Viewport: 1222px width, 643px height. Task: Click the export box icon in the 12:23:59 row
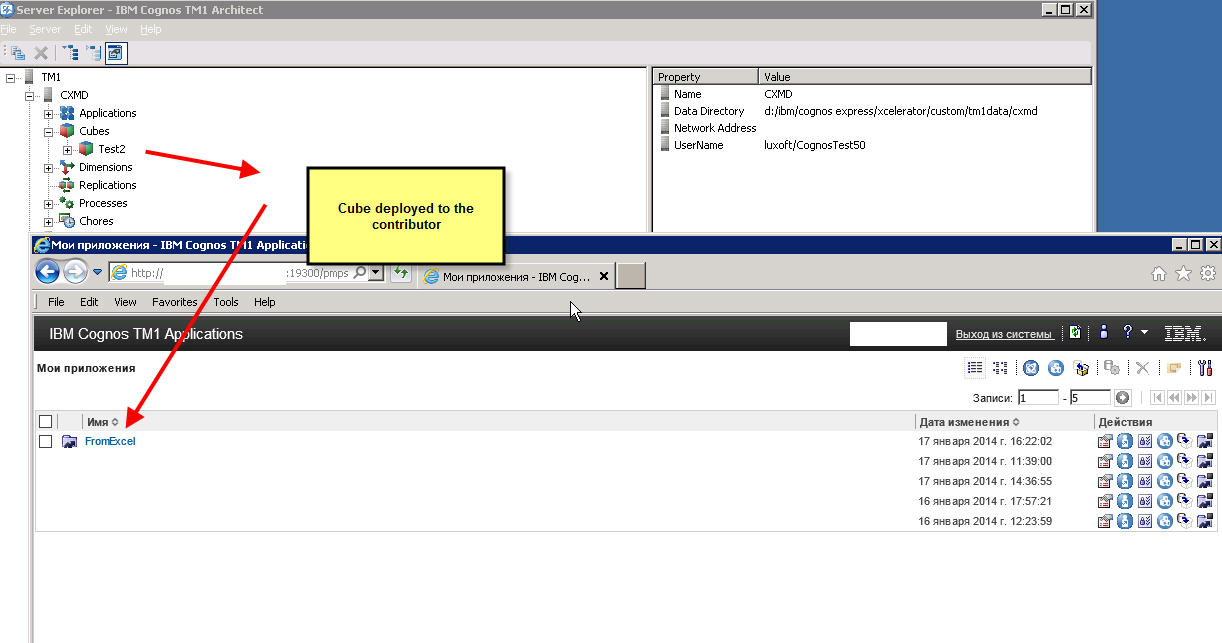1184,521
